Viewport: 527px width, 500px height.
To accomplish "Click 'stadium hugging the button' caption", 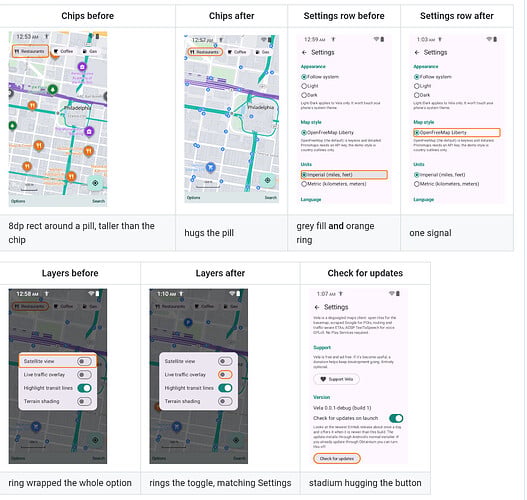I will pos(365,483).
